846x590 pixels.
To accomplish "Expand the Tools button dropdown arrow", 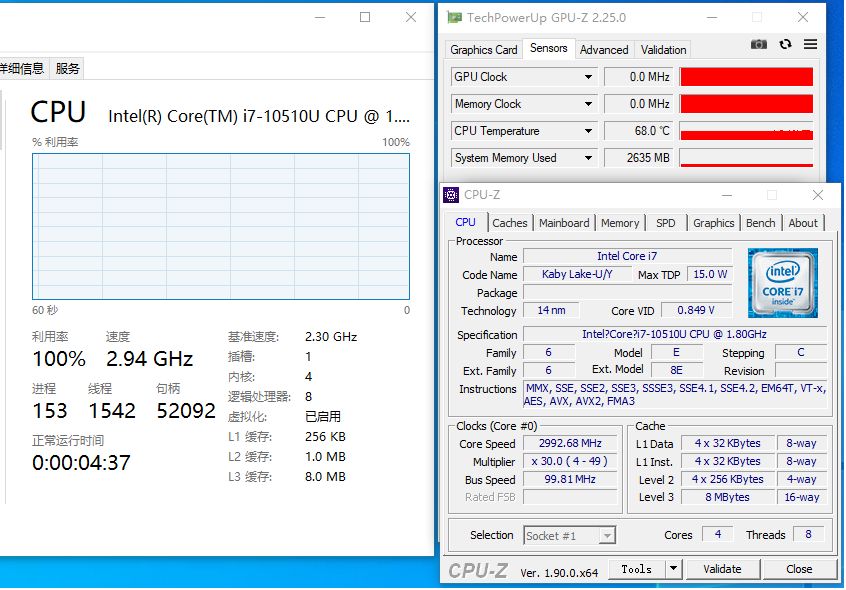I will pos(673,568).
